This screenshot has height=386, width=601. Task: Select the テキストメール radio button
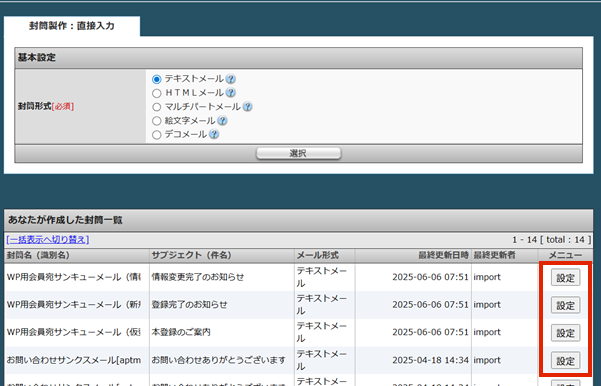click(x=156, y=79)
